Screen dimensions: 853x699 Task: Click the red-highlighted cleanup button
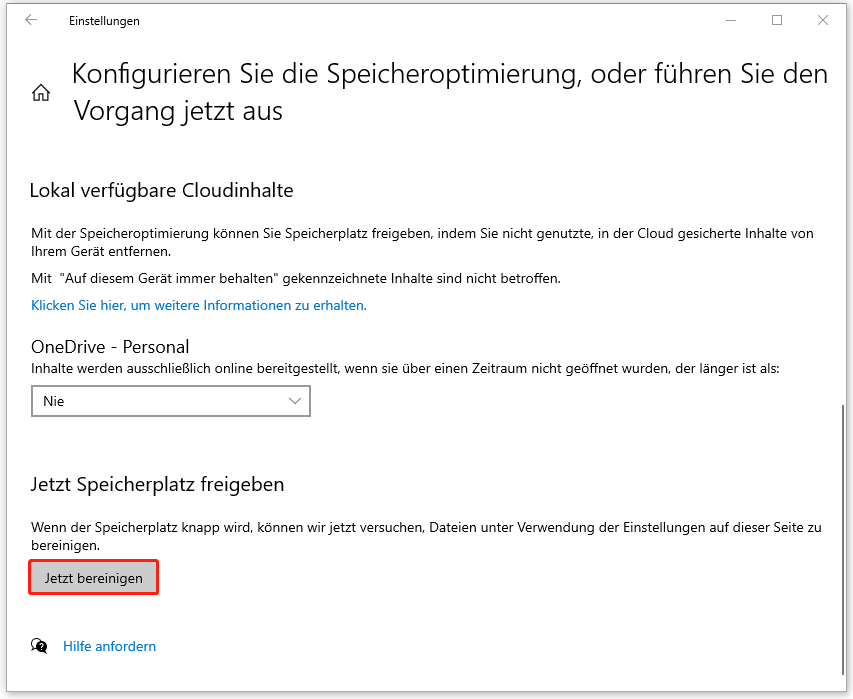click(93, 577)
